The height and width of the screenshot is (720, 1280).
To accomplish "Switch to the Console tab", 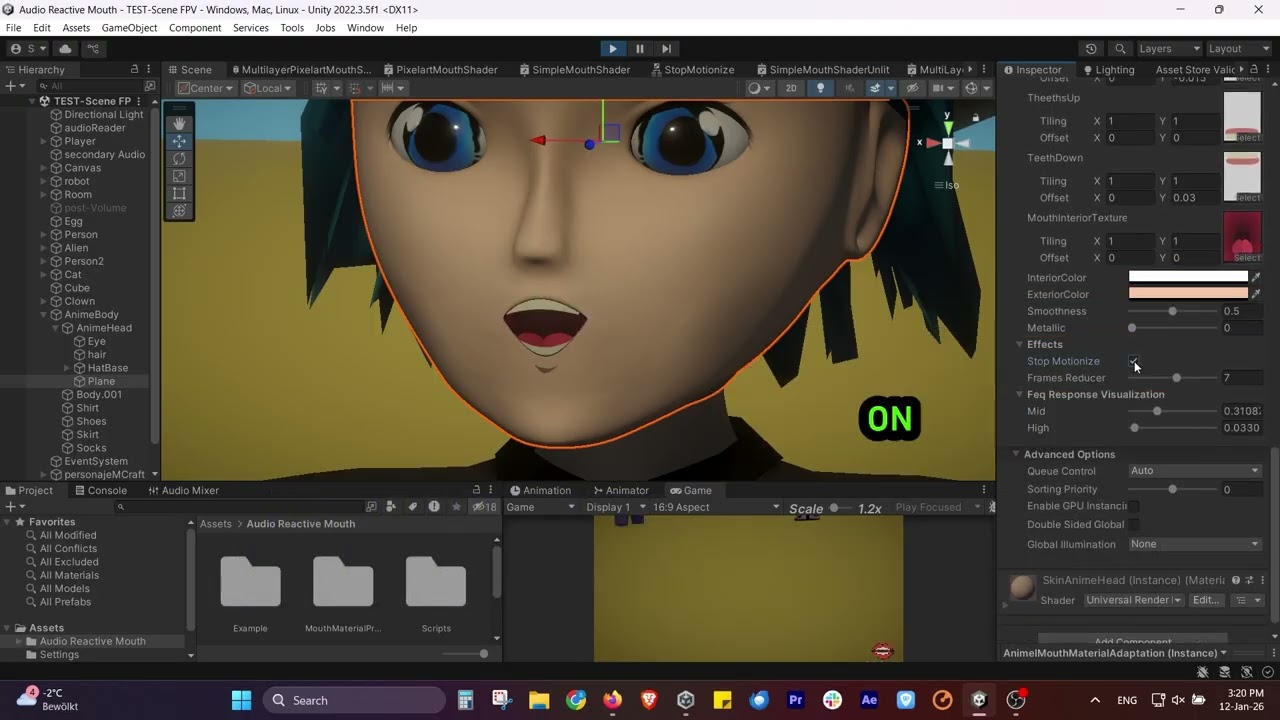I will click(100, 490).
